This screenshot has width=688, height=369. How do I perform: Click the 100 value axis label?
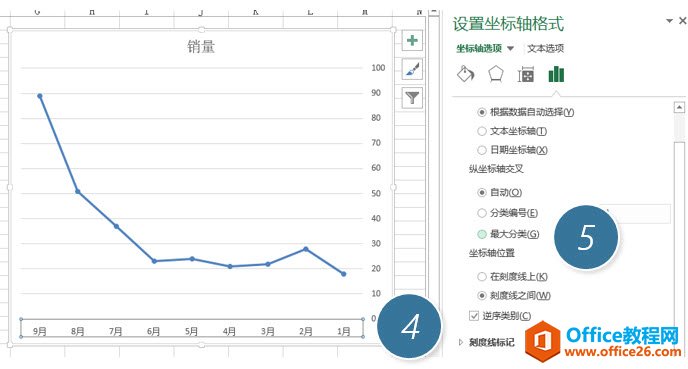(378, 68)
